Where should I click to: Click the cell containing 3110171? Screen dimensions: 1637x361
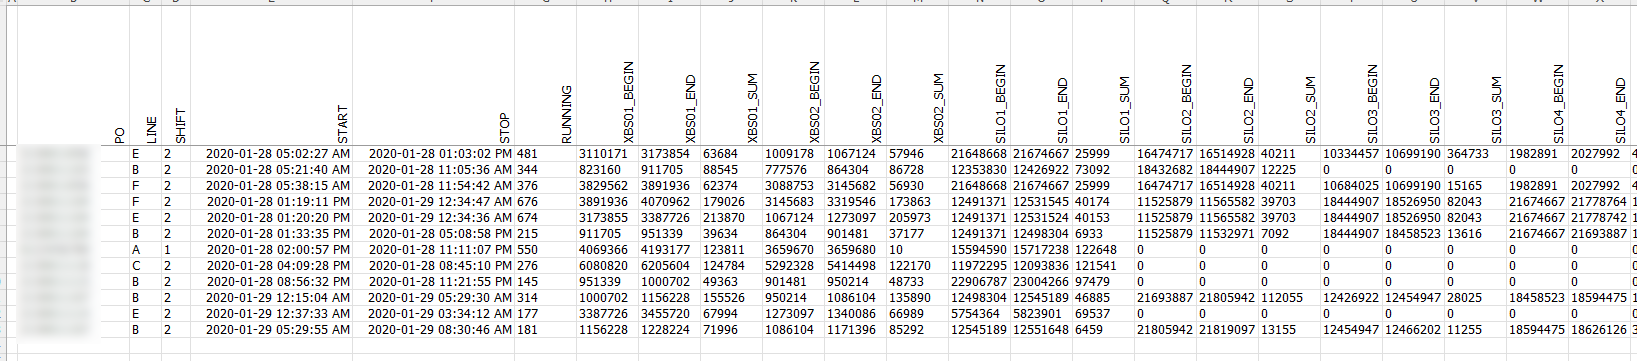608,154
